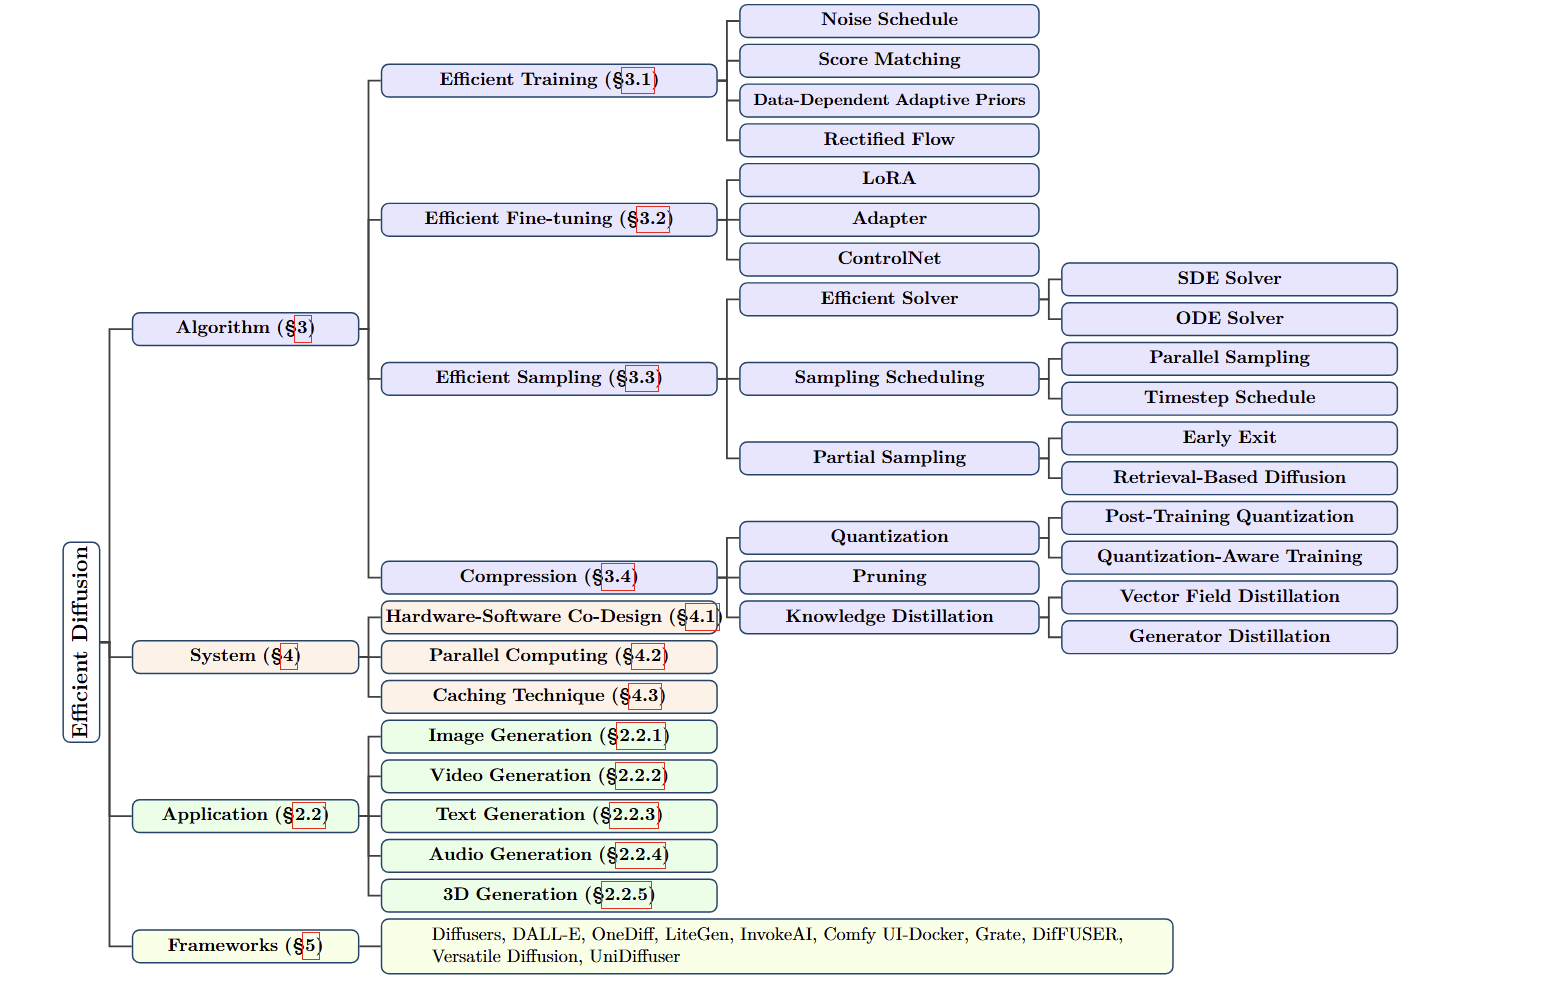Open the §4.2 Parallel Computing reference
The image size is (1561, 981).
[x=647, y=656]
